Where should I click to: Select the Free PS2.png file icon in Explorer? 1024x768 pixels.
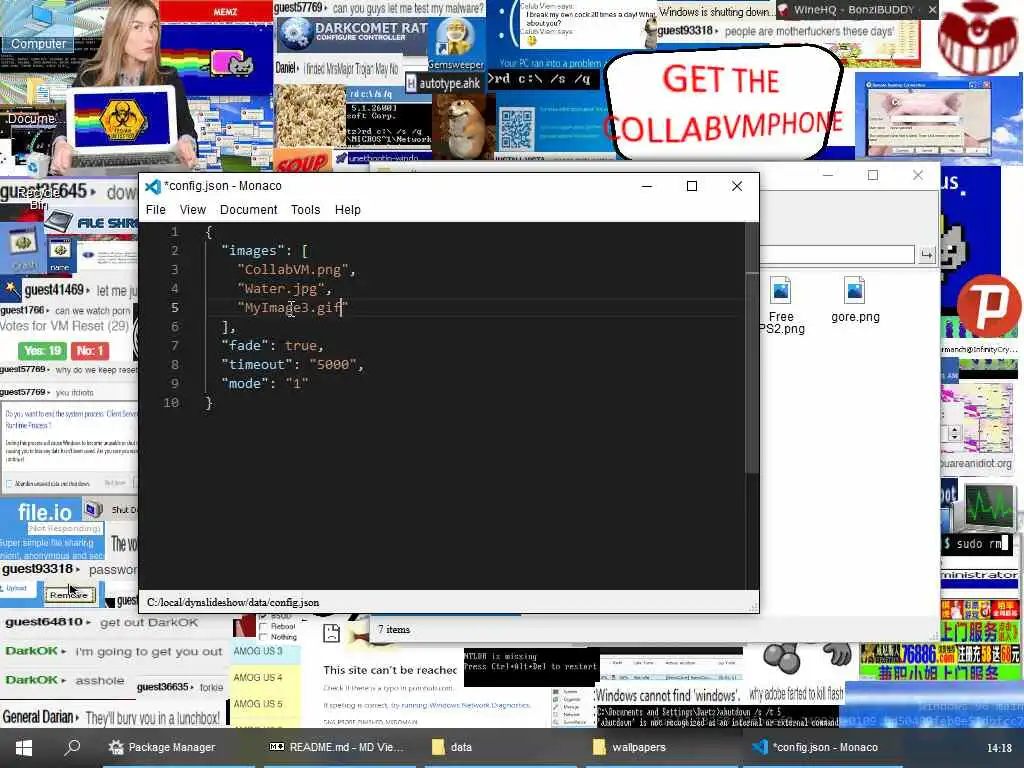pyautogui.click(x=781, y=305)
